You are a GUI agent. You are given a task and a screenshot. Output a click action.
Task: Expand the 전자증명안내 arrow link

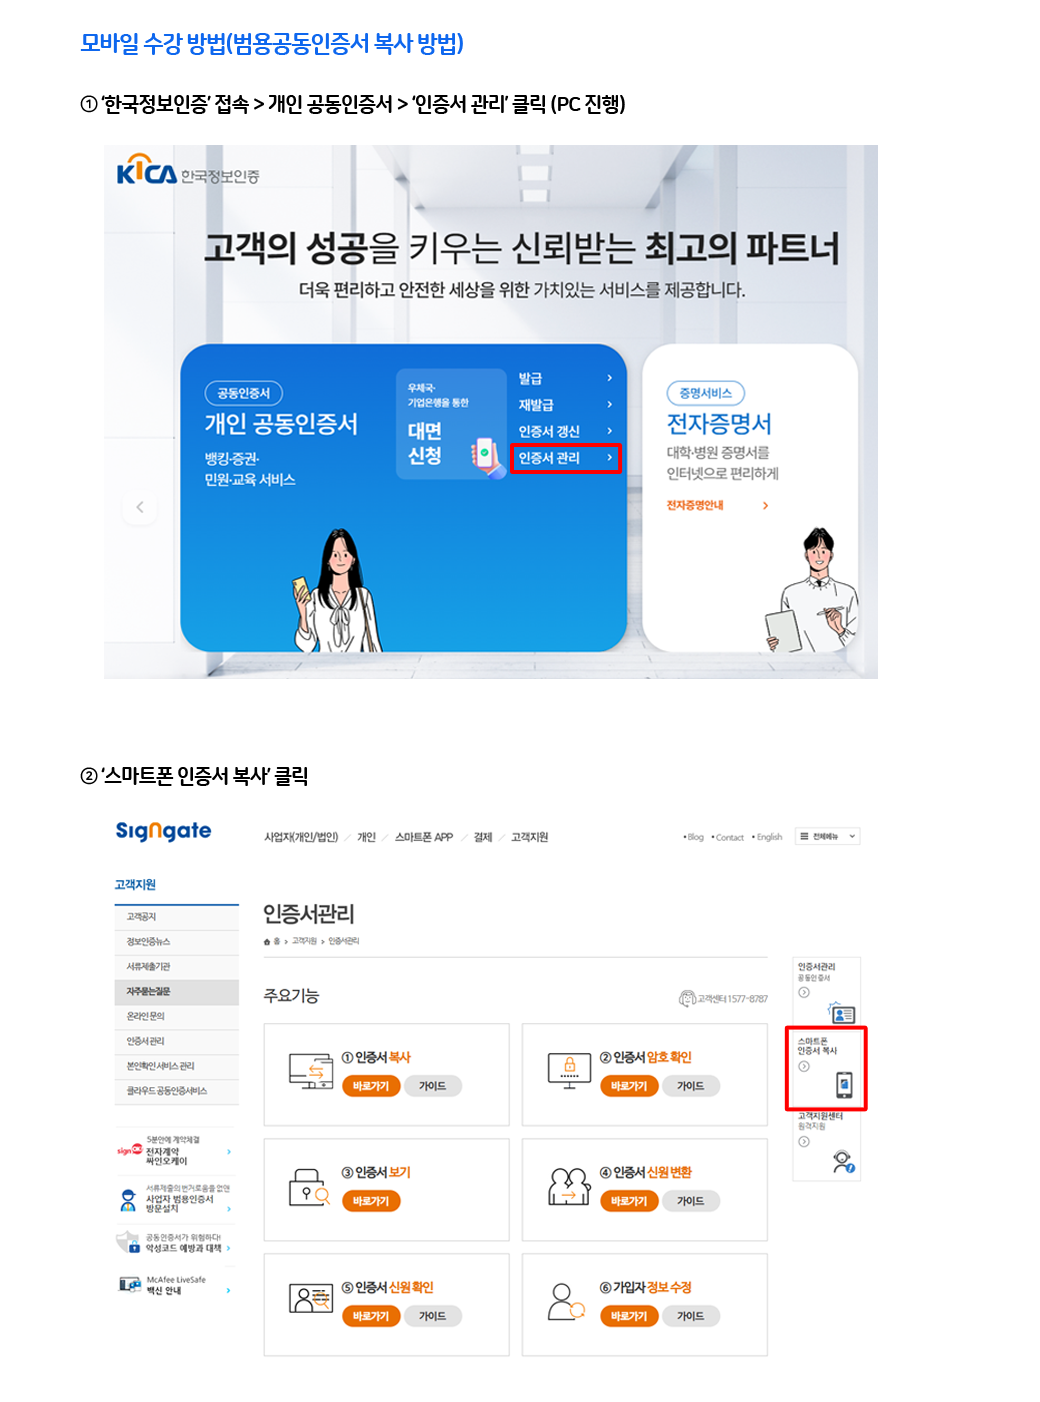[718, 506]
